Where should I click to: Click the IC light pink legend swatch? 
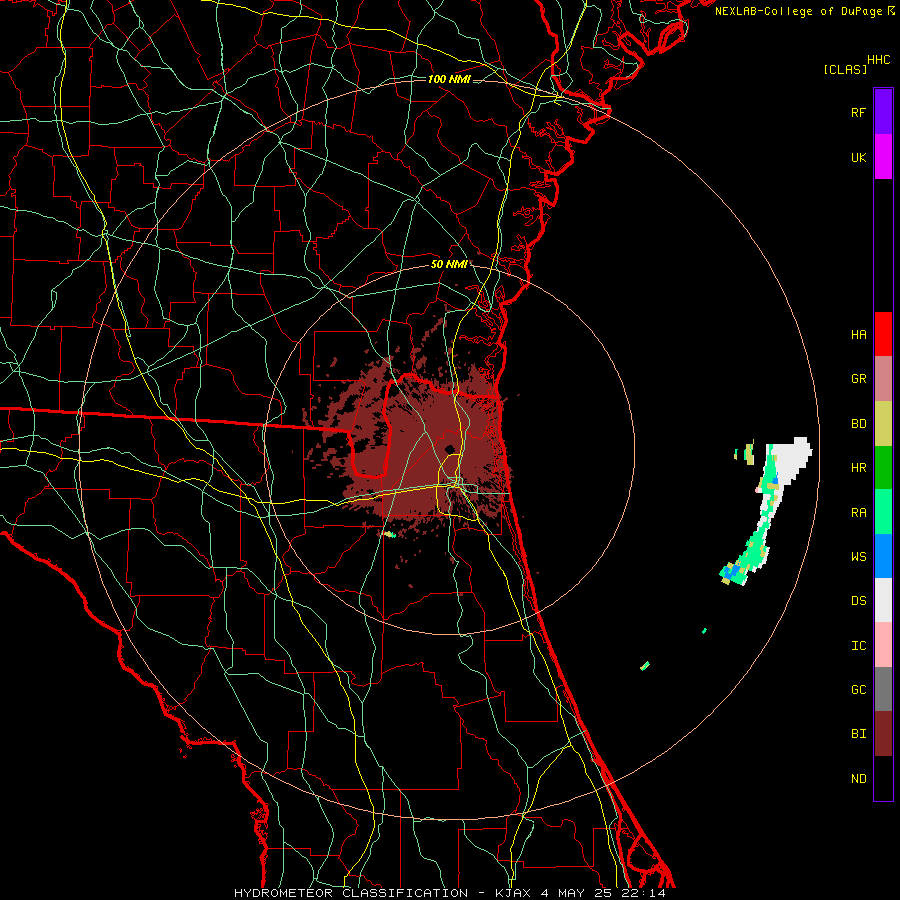click(883, 645)
